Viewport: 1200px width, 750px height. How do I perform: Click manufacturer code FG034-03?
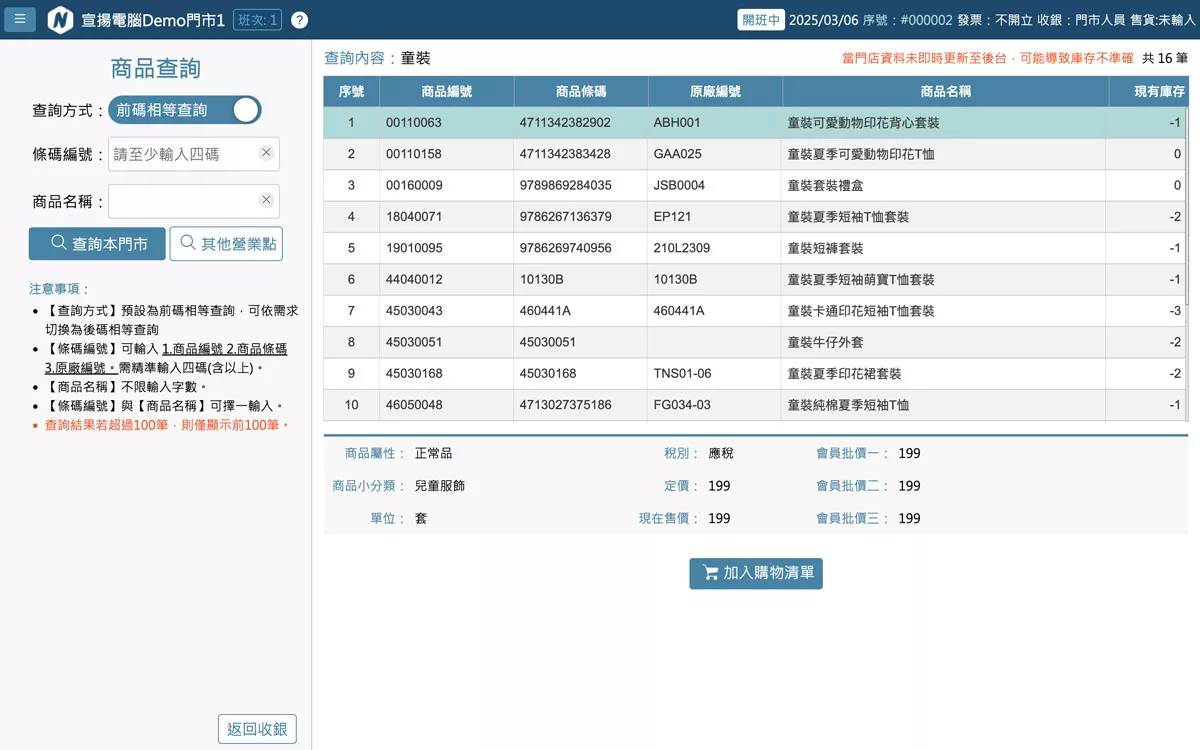[x=682, y=405]
